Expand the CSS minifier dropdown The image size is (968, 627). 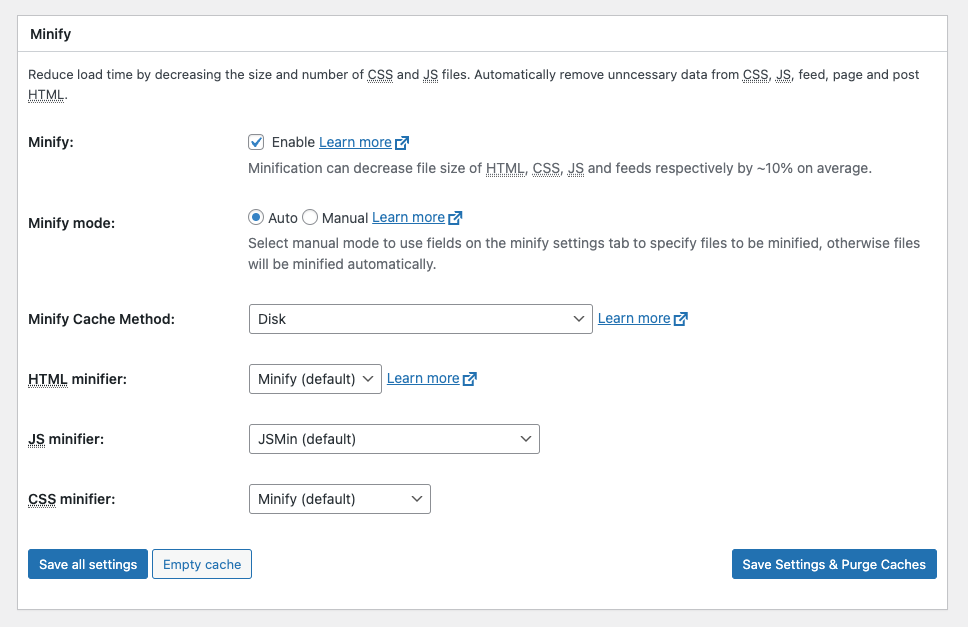pyautogui.click(x=340, y=499)
